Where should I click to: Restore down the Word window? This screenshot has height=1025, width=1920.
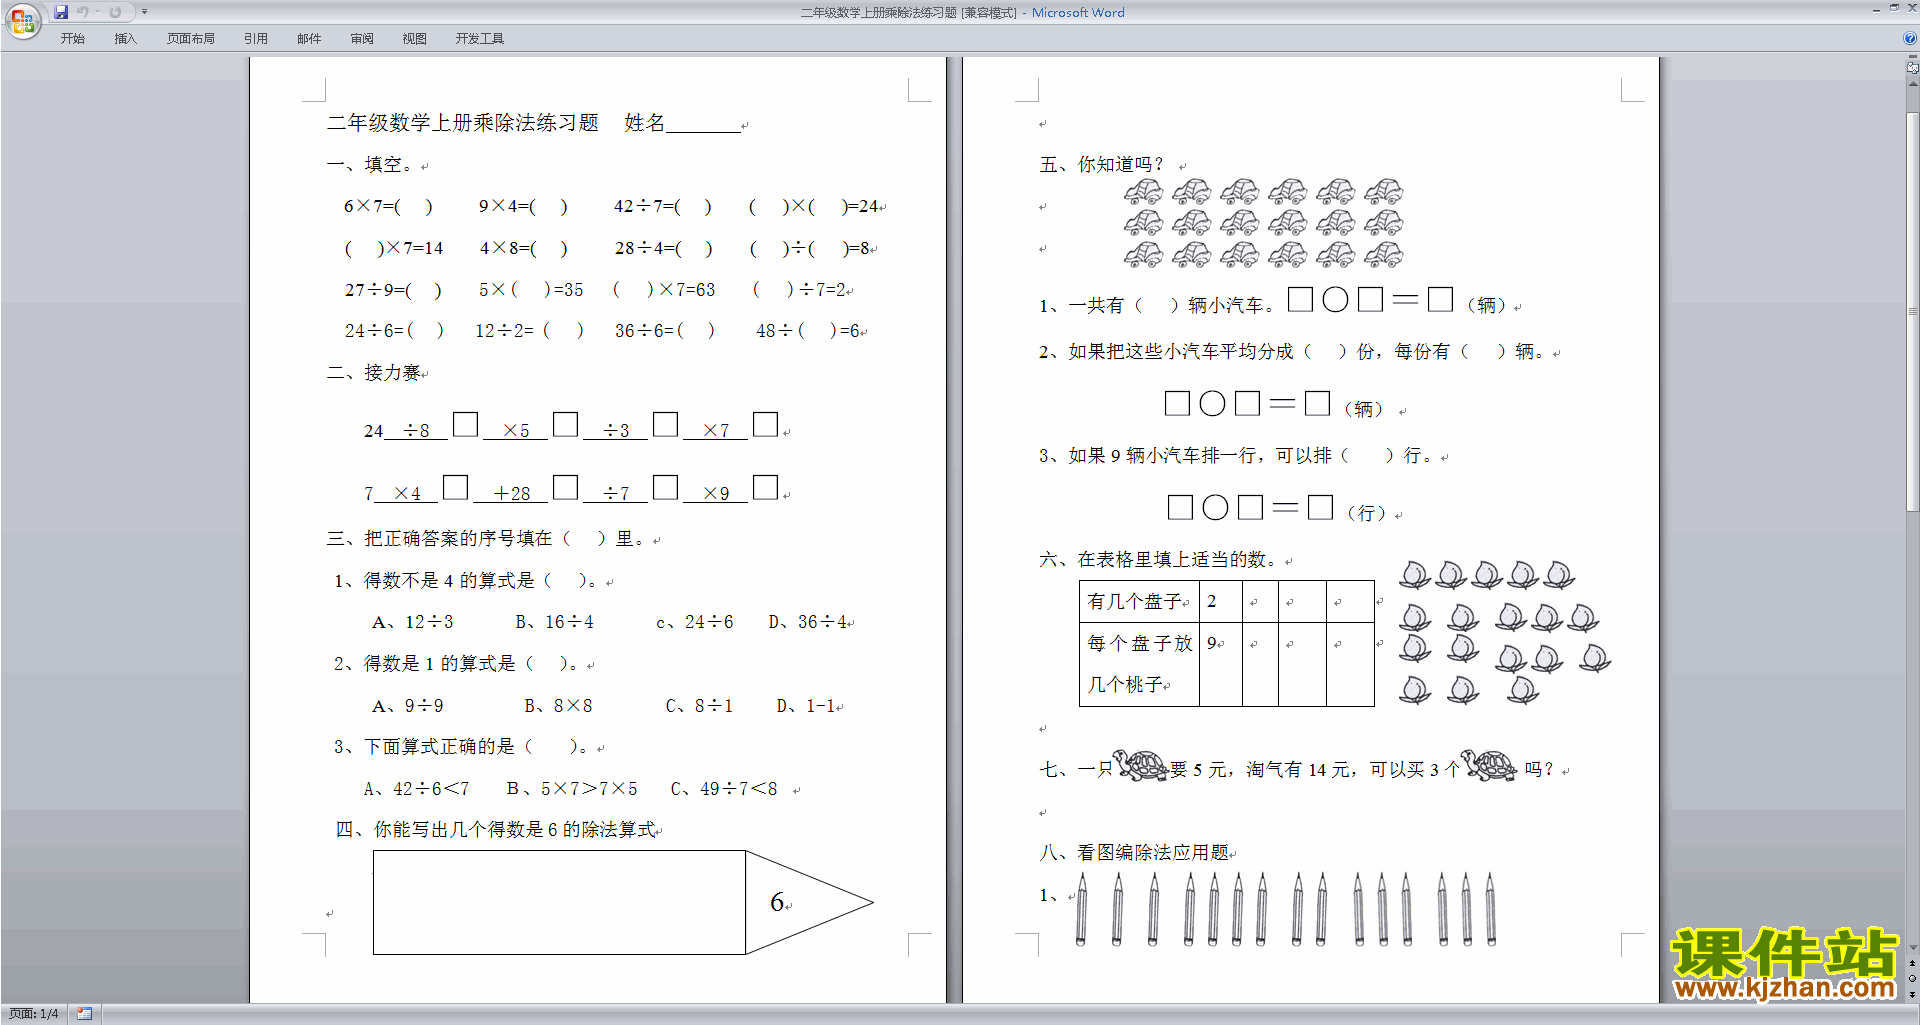1894,9
